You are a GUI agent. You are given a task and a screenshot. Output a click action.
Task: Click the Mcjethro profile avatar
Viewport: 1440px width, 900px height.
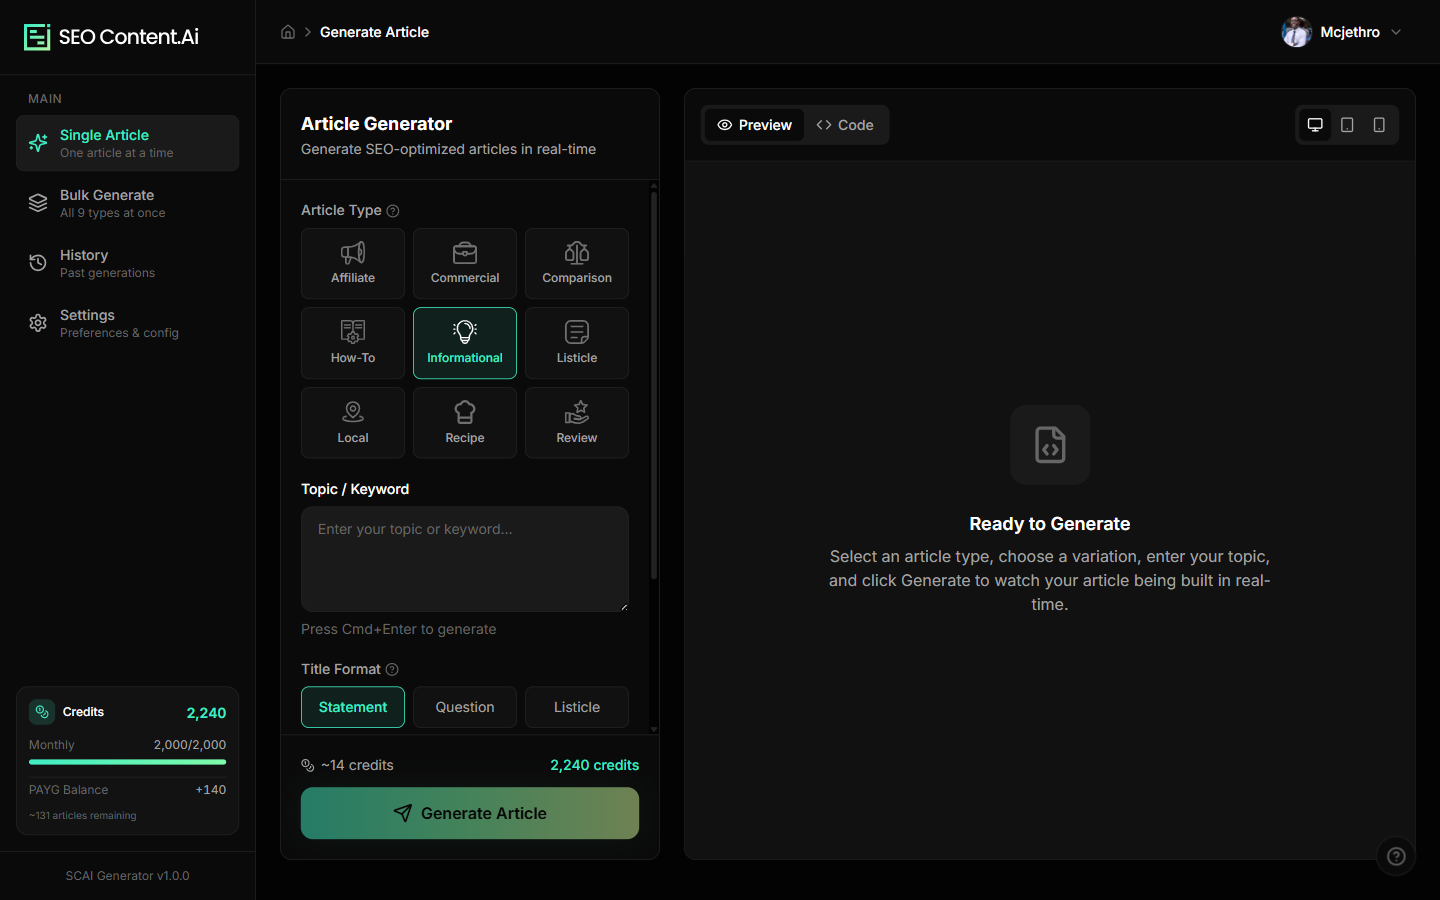pyautogui.click(x=1297, y=32)
